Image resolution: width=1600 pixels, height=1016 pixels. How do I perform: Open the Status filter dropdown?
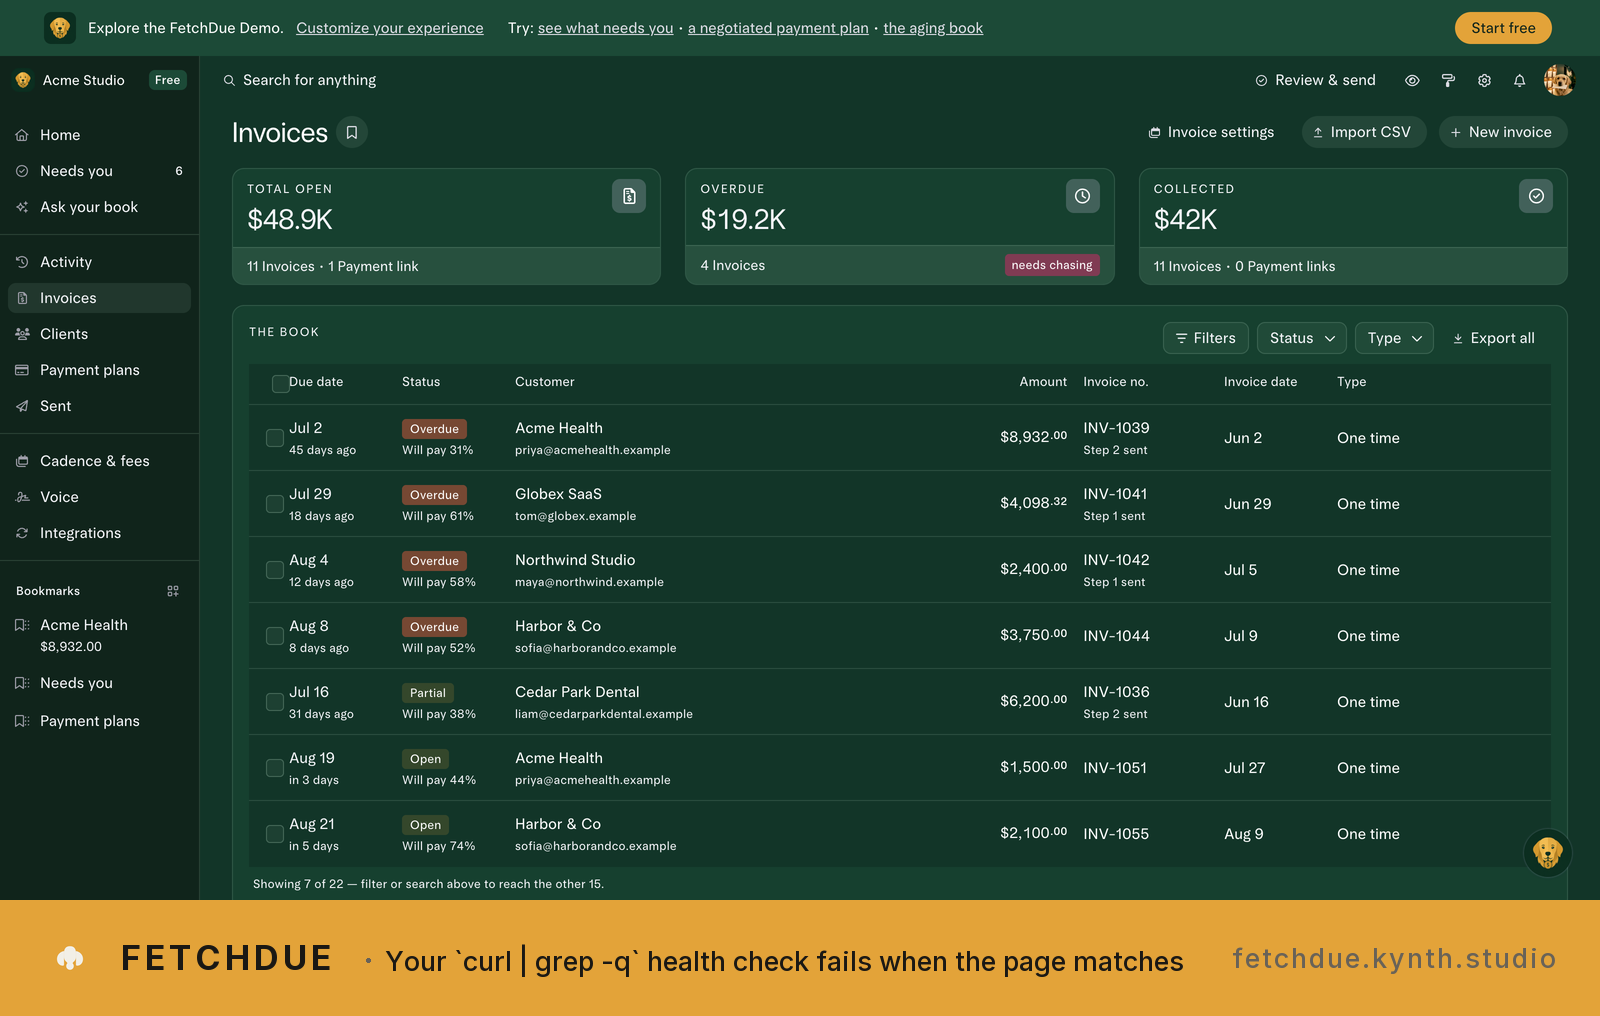(1302, 338)
